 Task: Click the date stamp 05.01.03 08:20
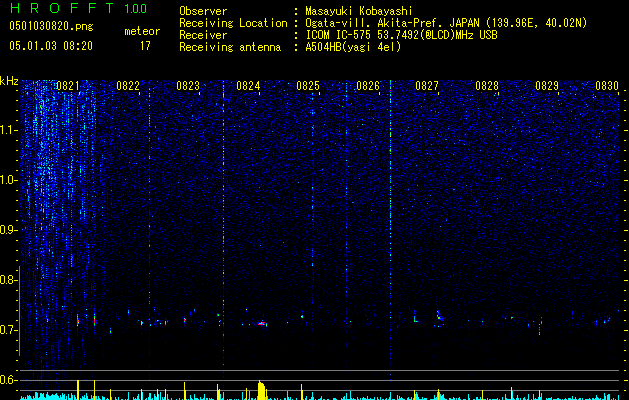point(51,46)
